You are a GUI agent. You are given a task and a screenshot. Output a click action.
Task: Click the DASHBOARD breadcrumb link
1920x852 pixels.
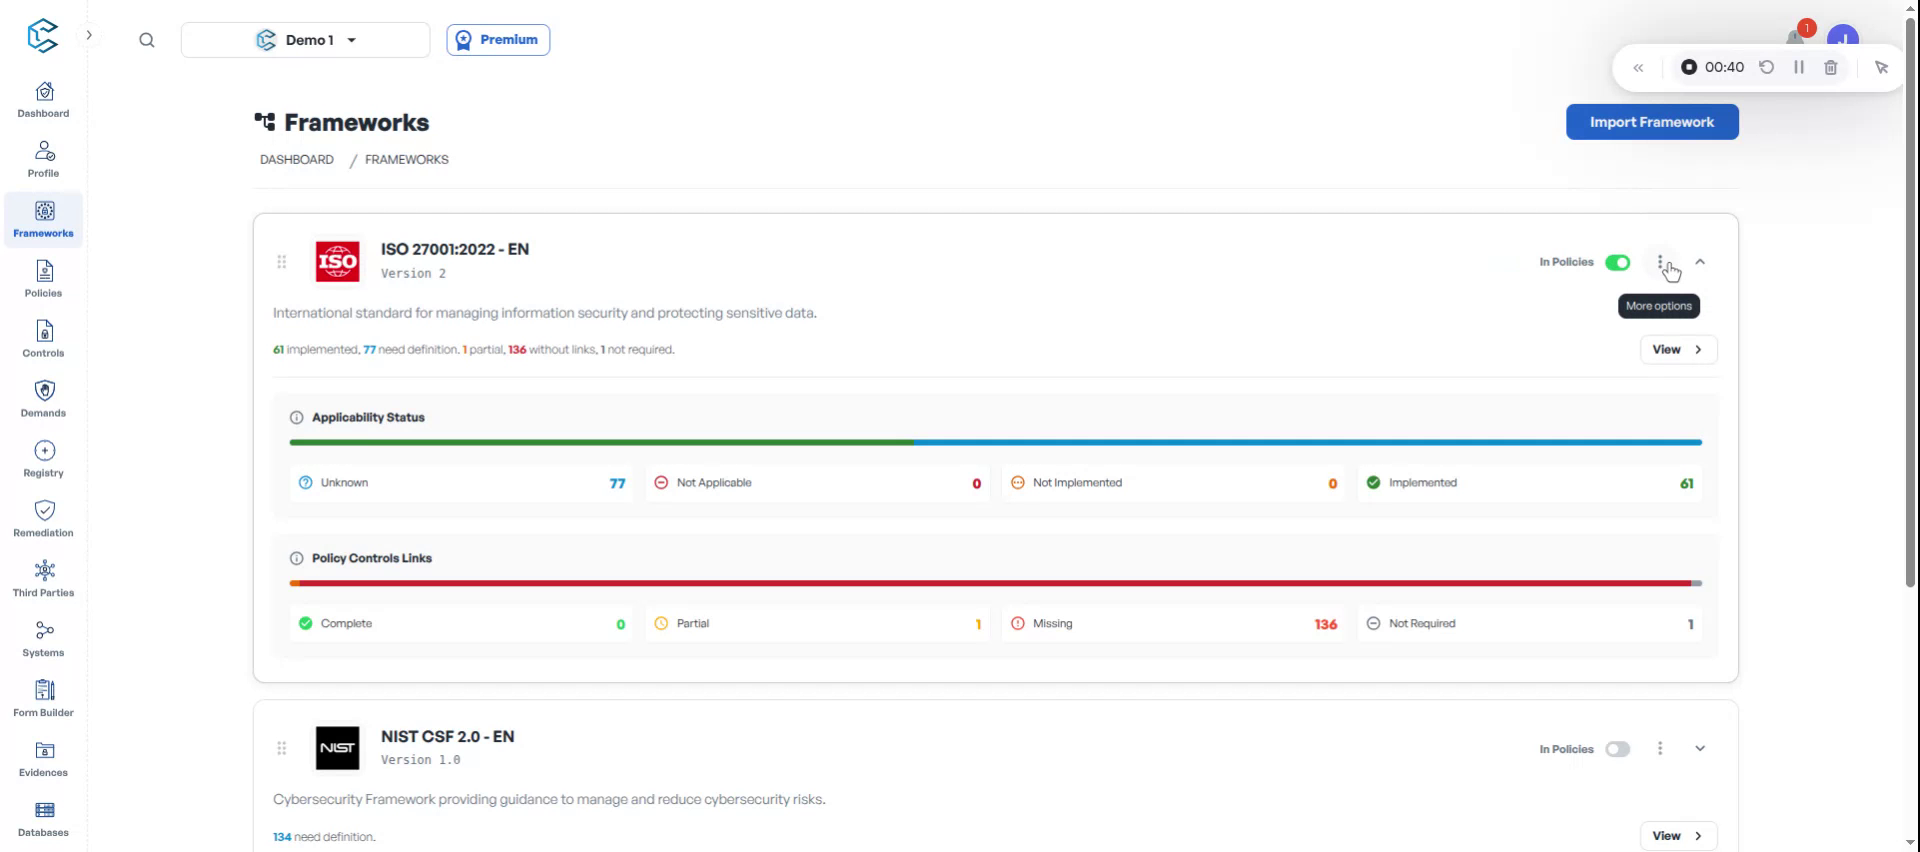[x=297, y=160]
